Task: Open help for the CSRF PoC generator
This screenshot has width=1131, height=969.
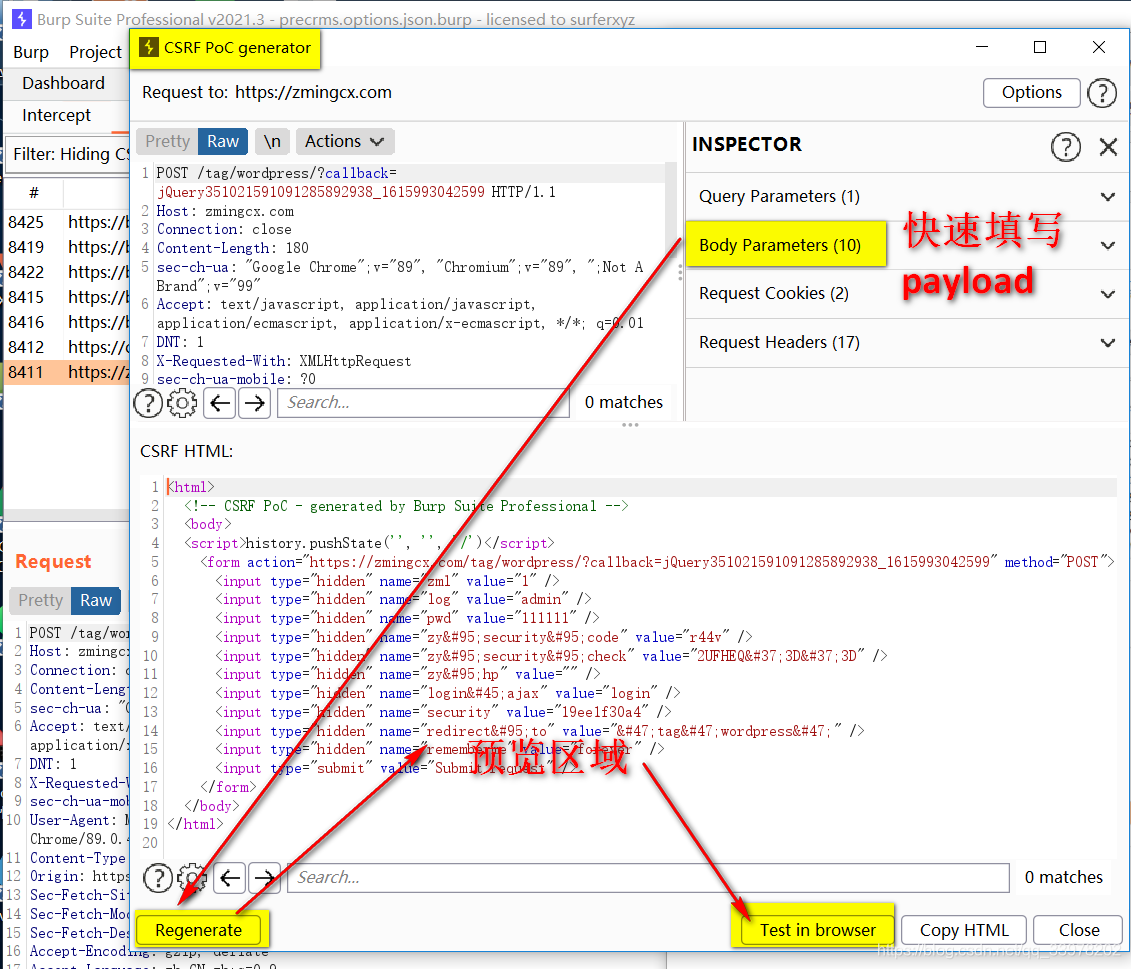Action: pyautogui.click(x=1101, y=93)
